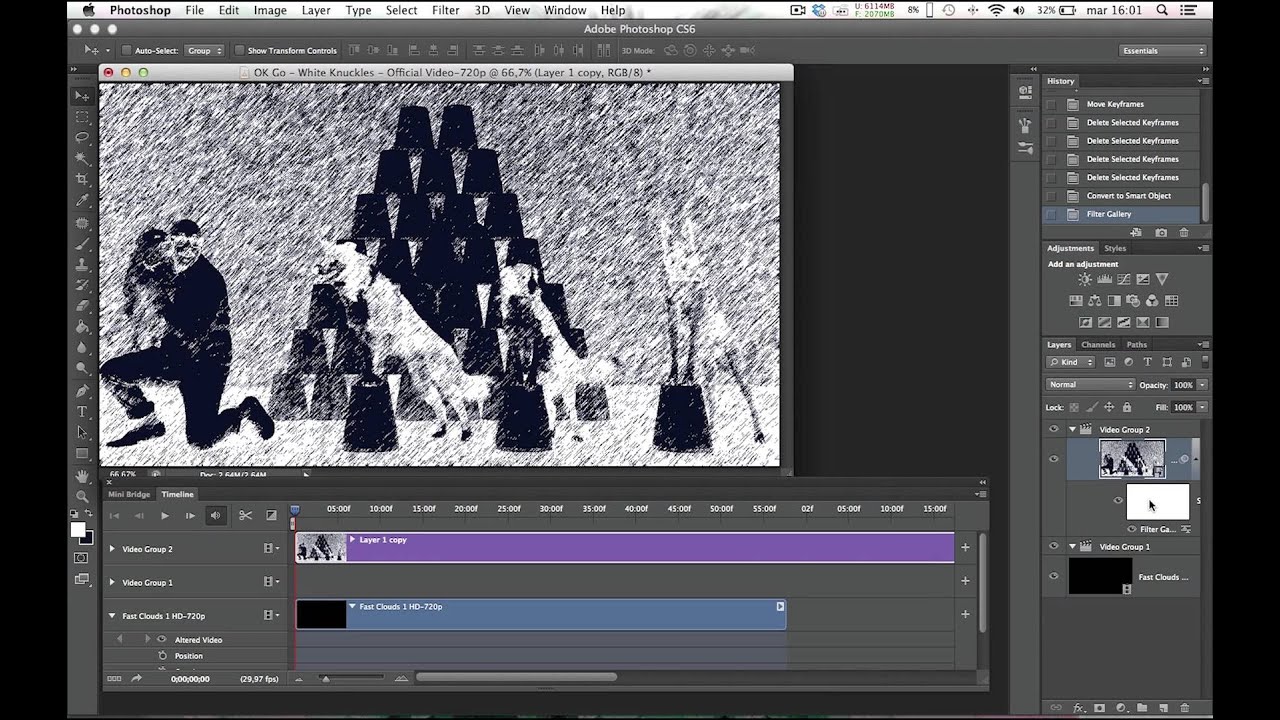Screen dimensions: 1280x720
Task: Expand Video Group 1 timeline track
Action: (112, 582)
